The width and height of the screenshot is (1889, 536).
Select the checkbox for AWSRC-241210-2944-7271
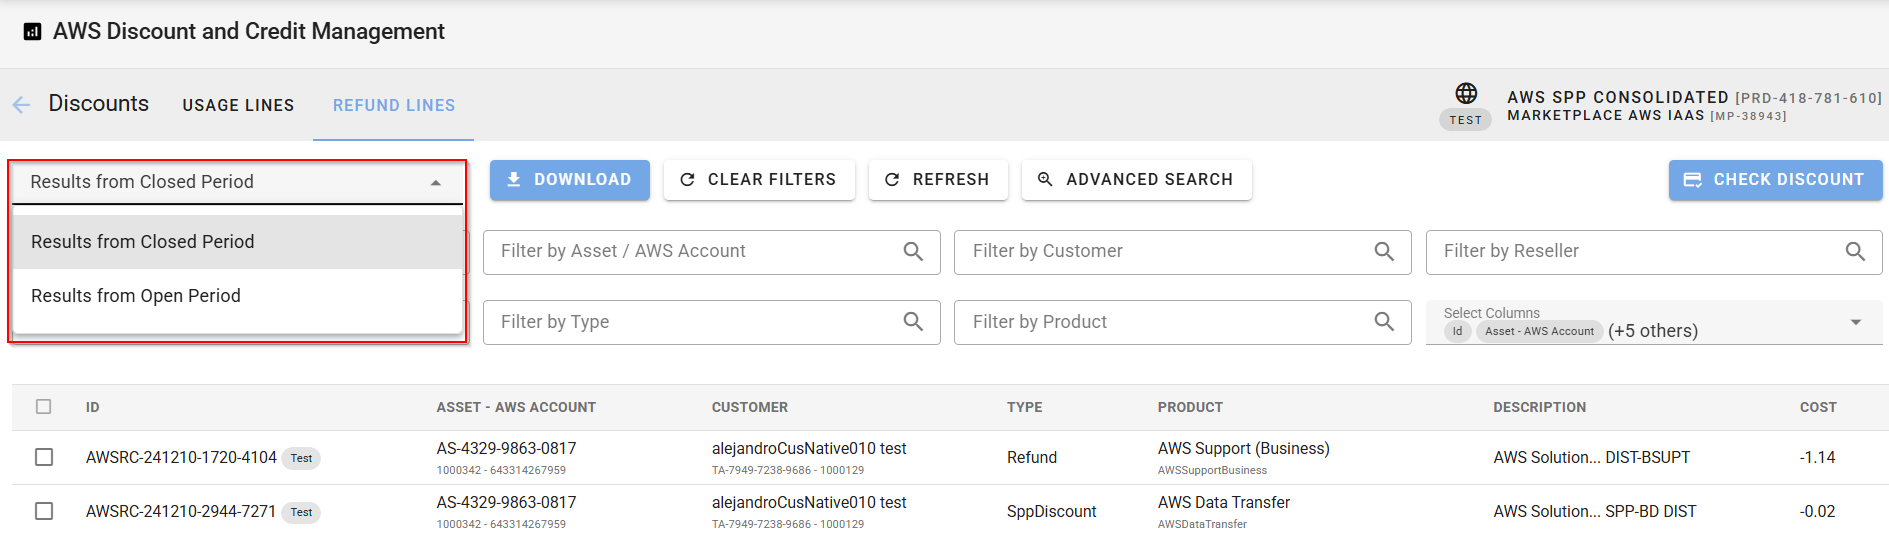coord(44,511)
